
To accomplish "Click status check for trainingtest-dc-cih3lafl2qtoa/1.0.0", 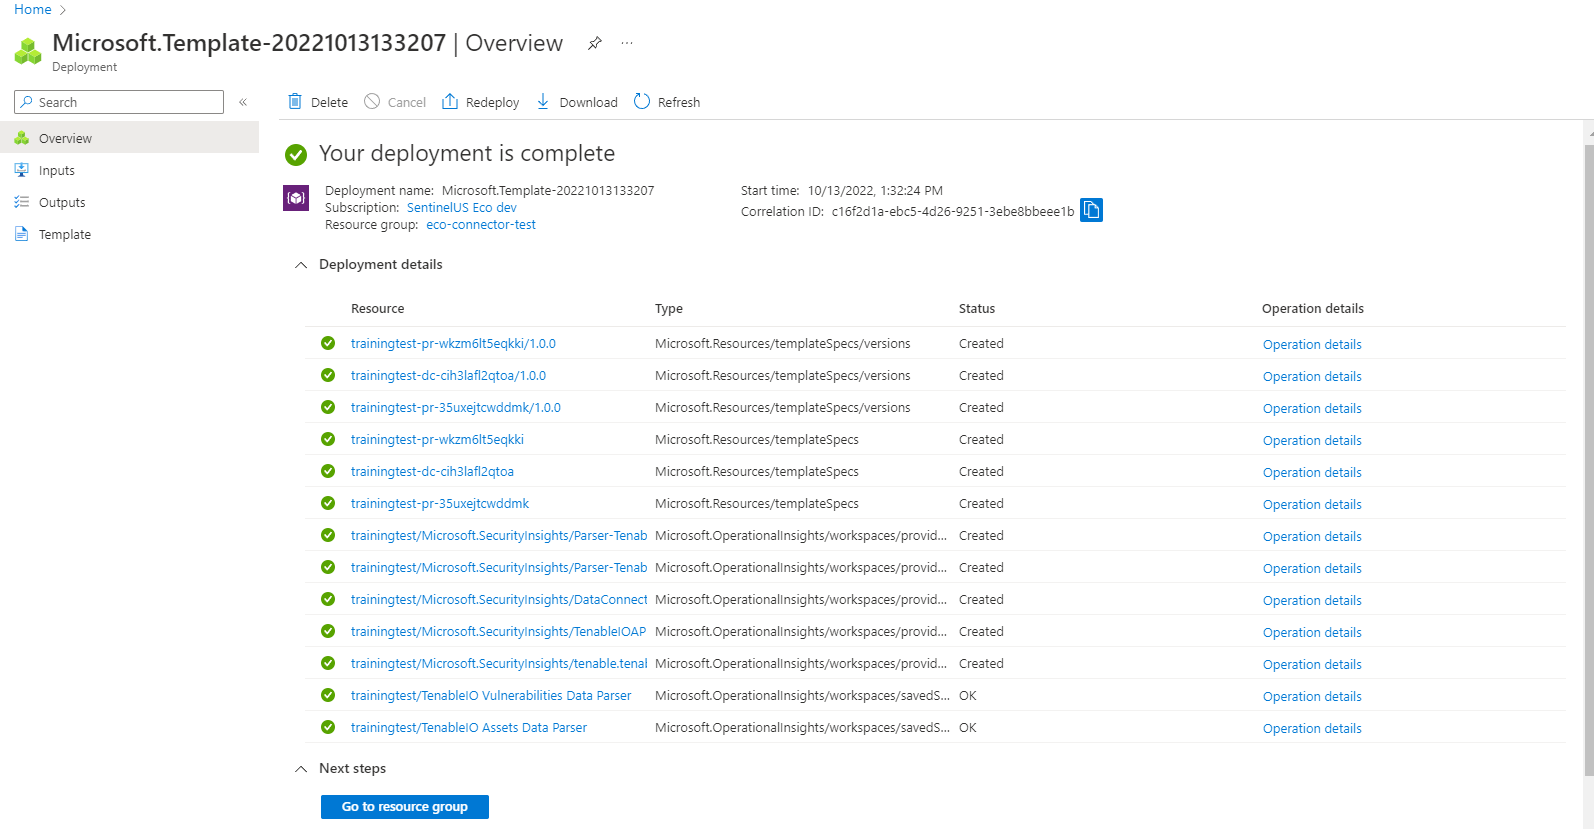I will (x=328, y=375).
